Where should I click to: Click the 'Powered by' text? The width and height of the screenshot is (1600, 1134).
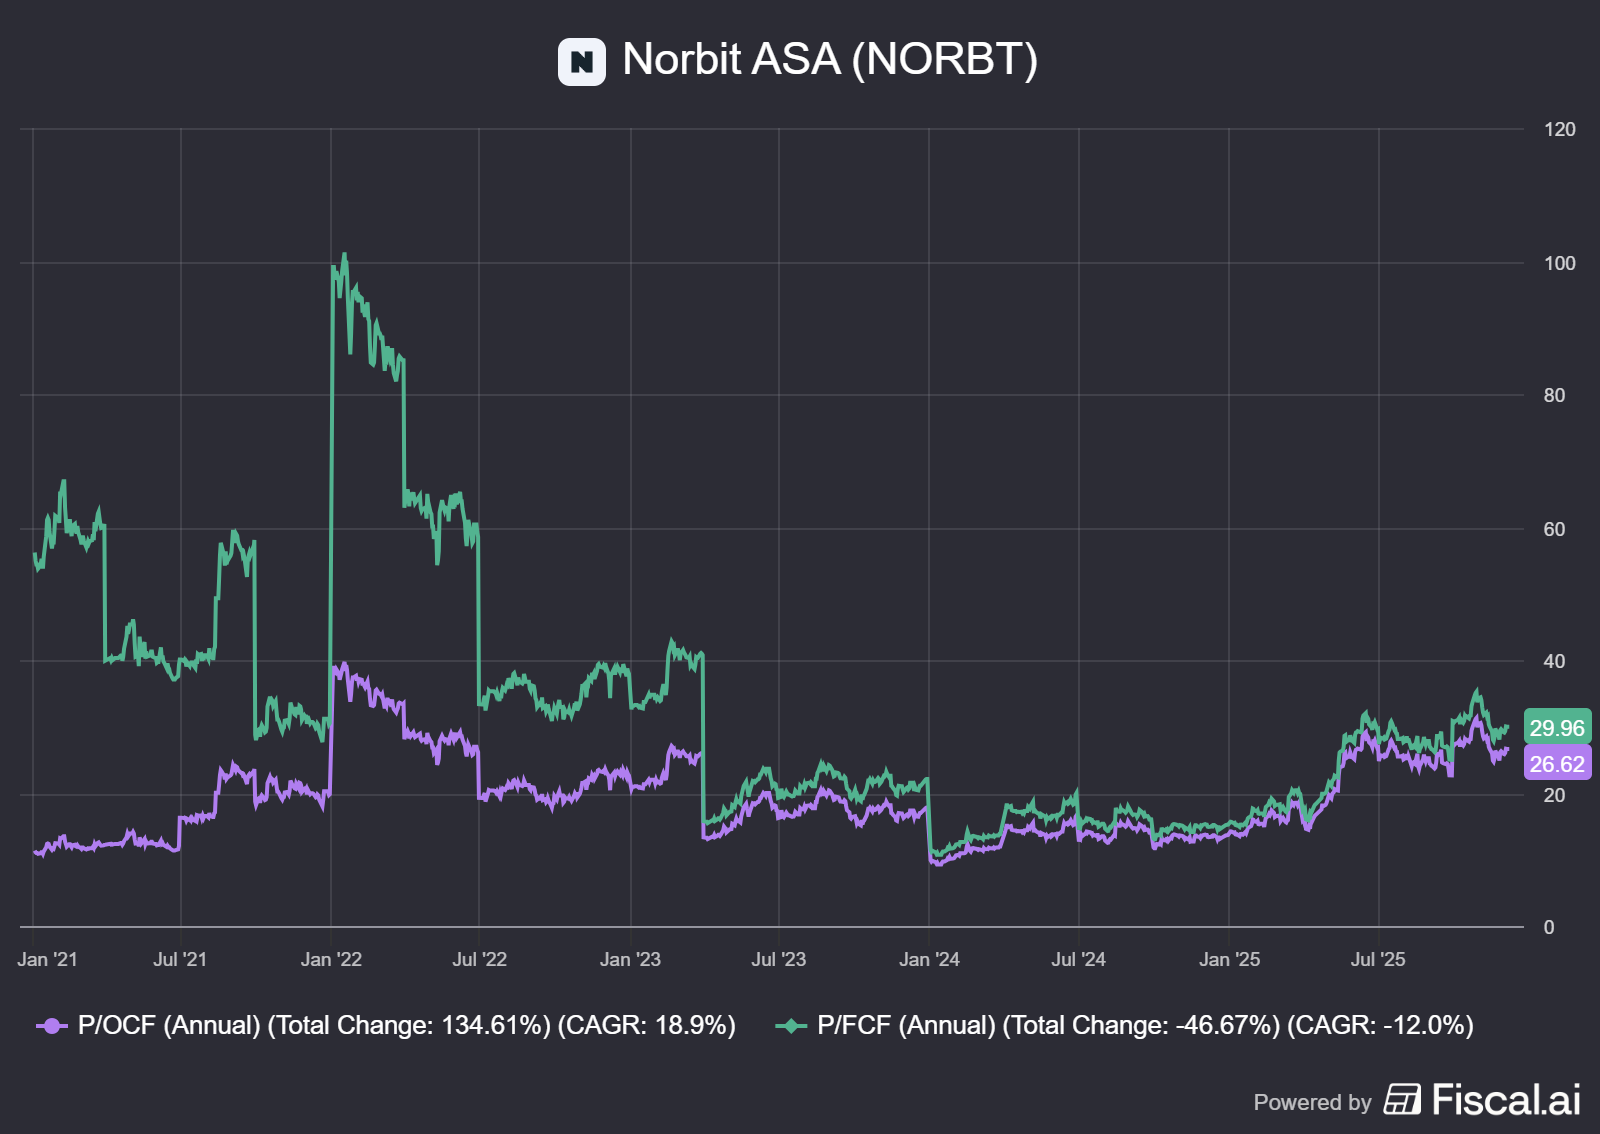[x=1313, y=1103]
